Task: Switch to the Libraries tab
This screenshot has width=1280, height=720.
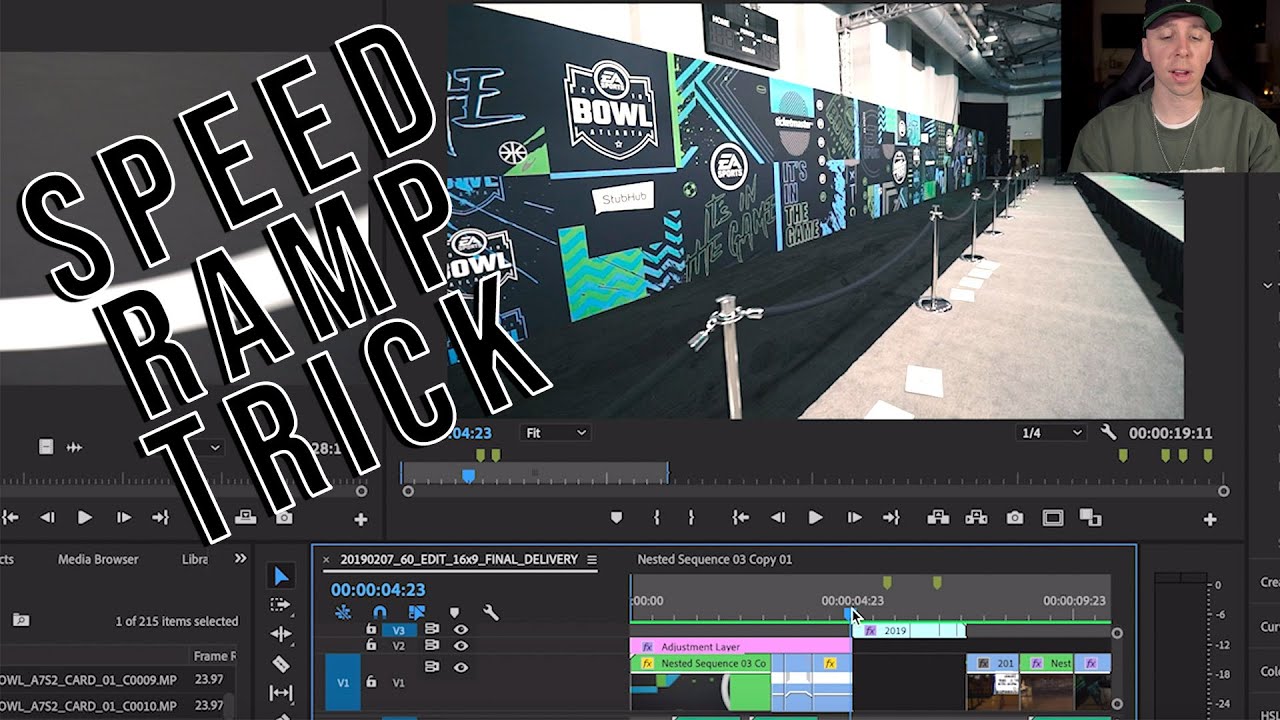Action: click(195, 559)
